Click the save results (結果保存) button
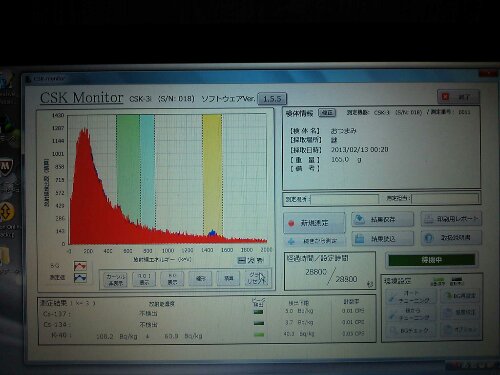The height and width of the screenshot is (375, 500). [383, 219]
